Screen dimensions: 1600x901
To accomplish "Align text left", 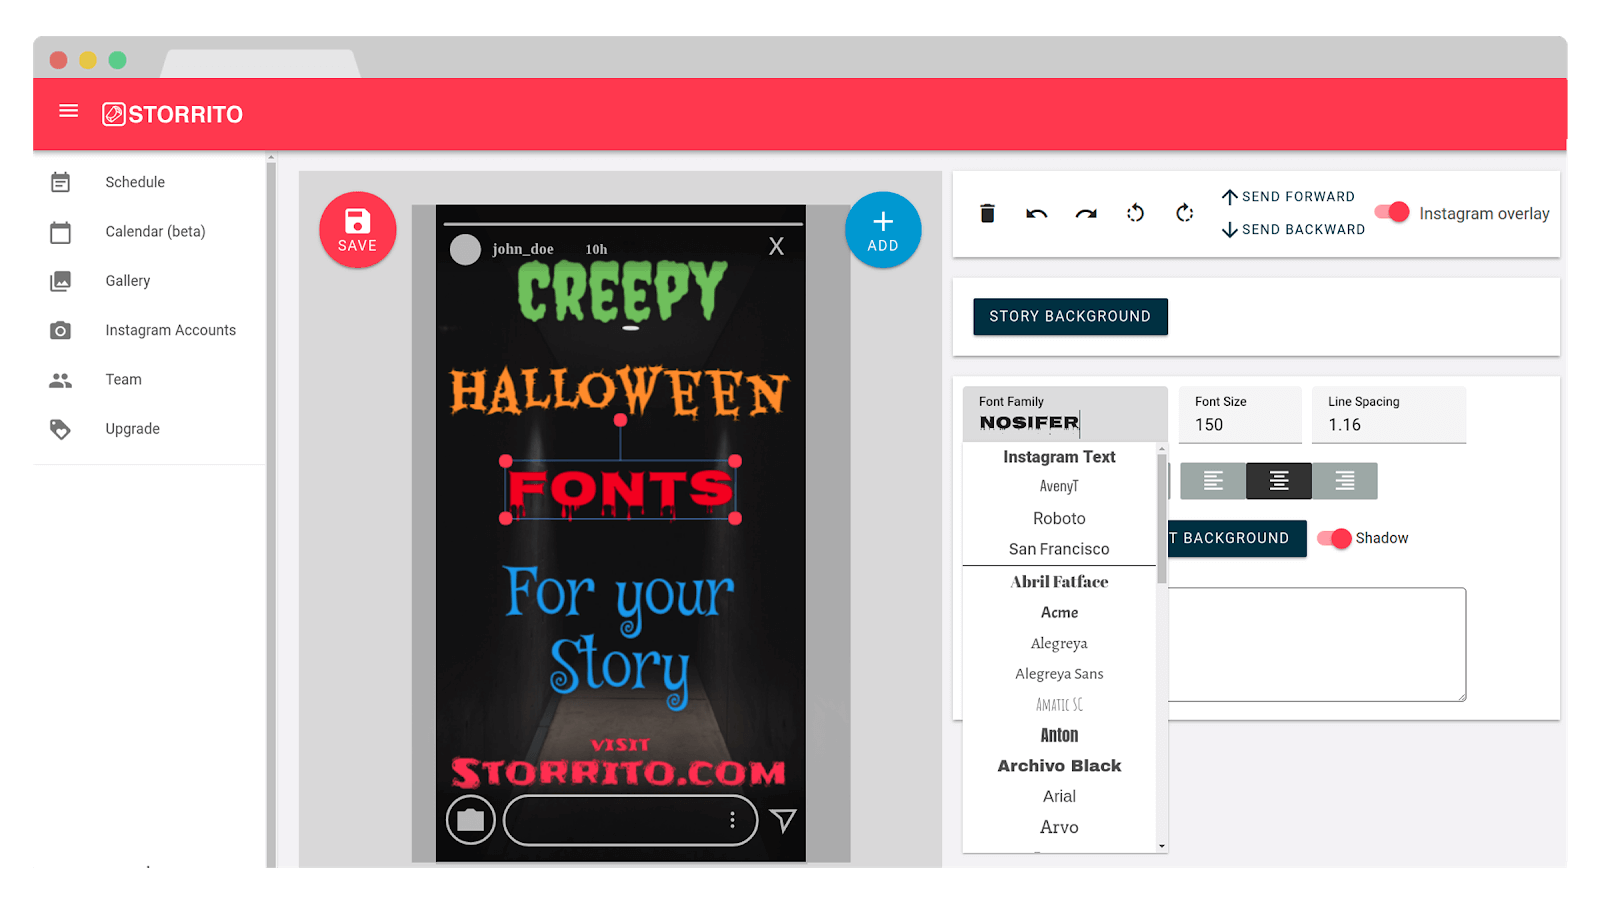I will (x=1213, y=481).
